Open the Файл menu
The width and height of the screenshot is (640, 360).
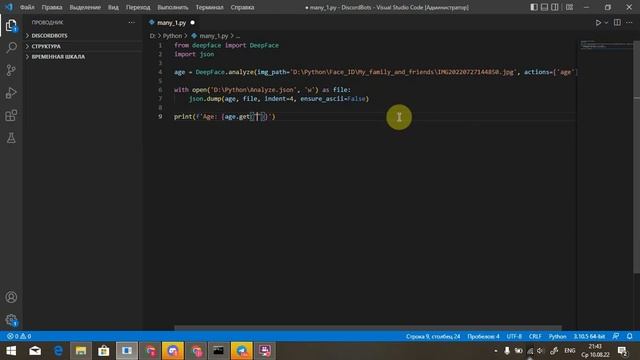pyautogui.click(x=27, y=7)
